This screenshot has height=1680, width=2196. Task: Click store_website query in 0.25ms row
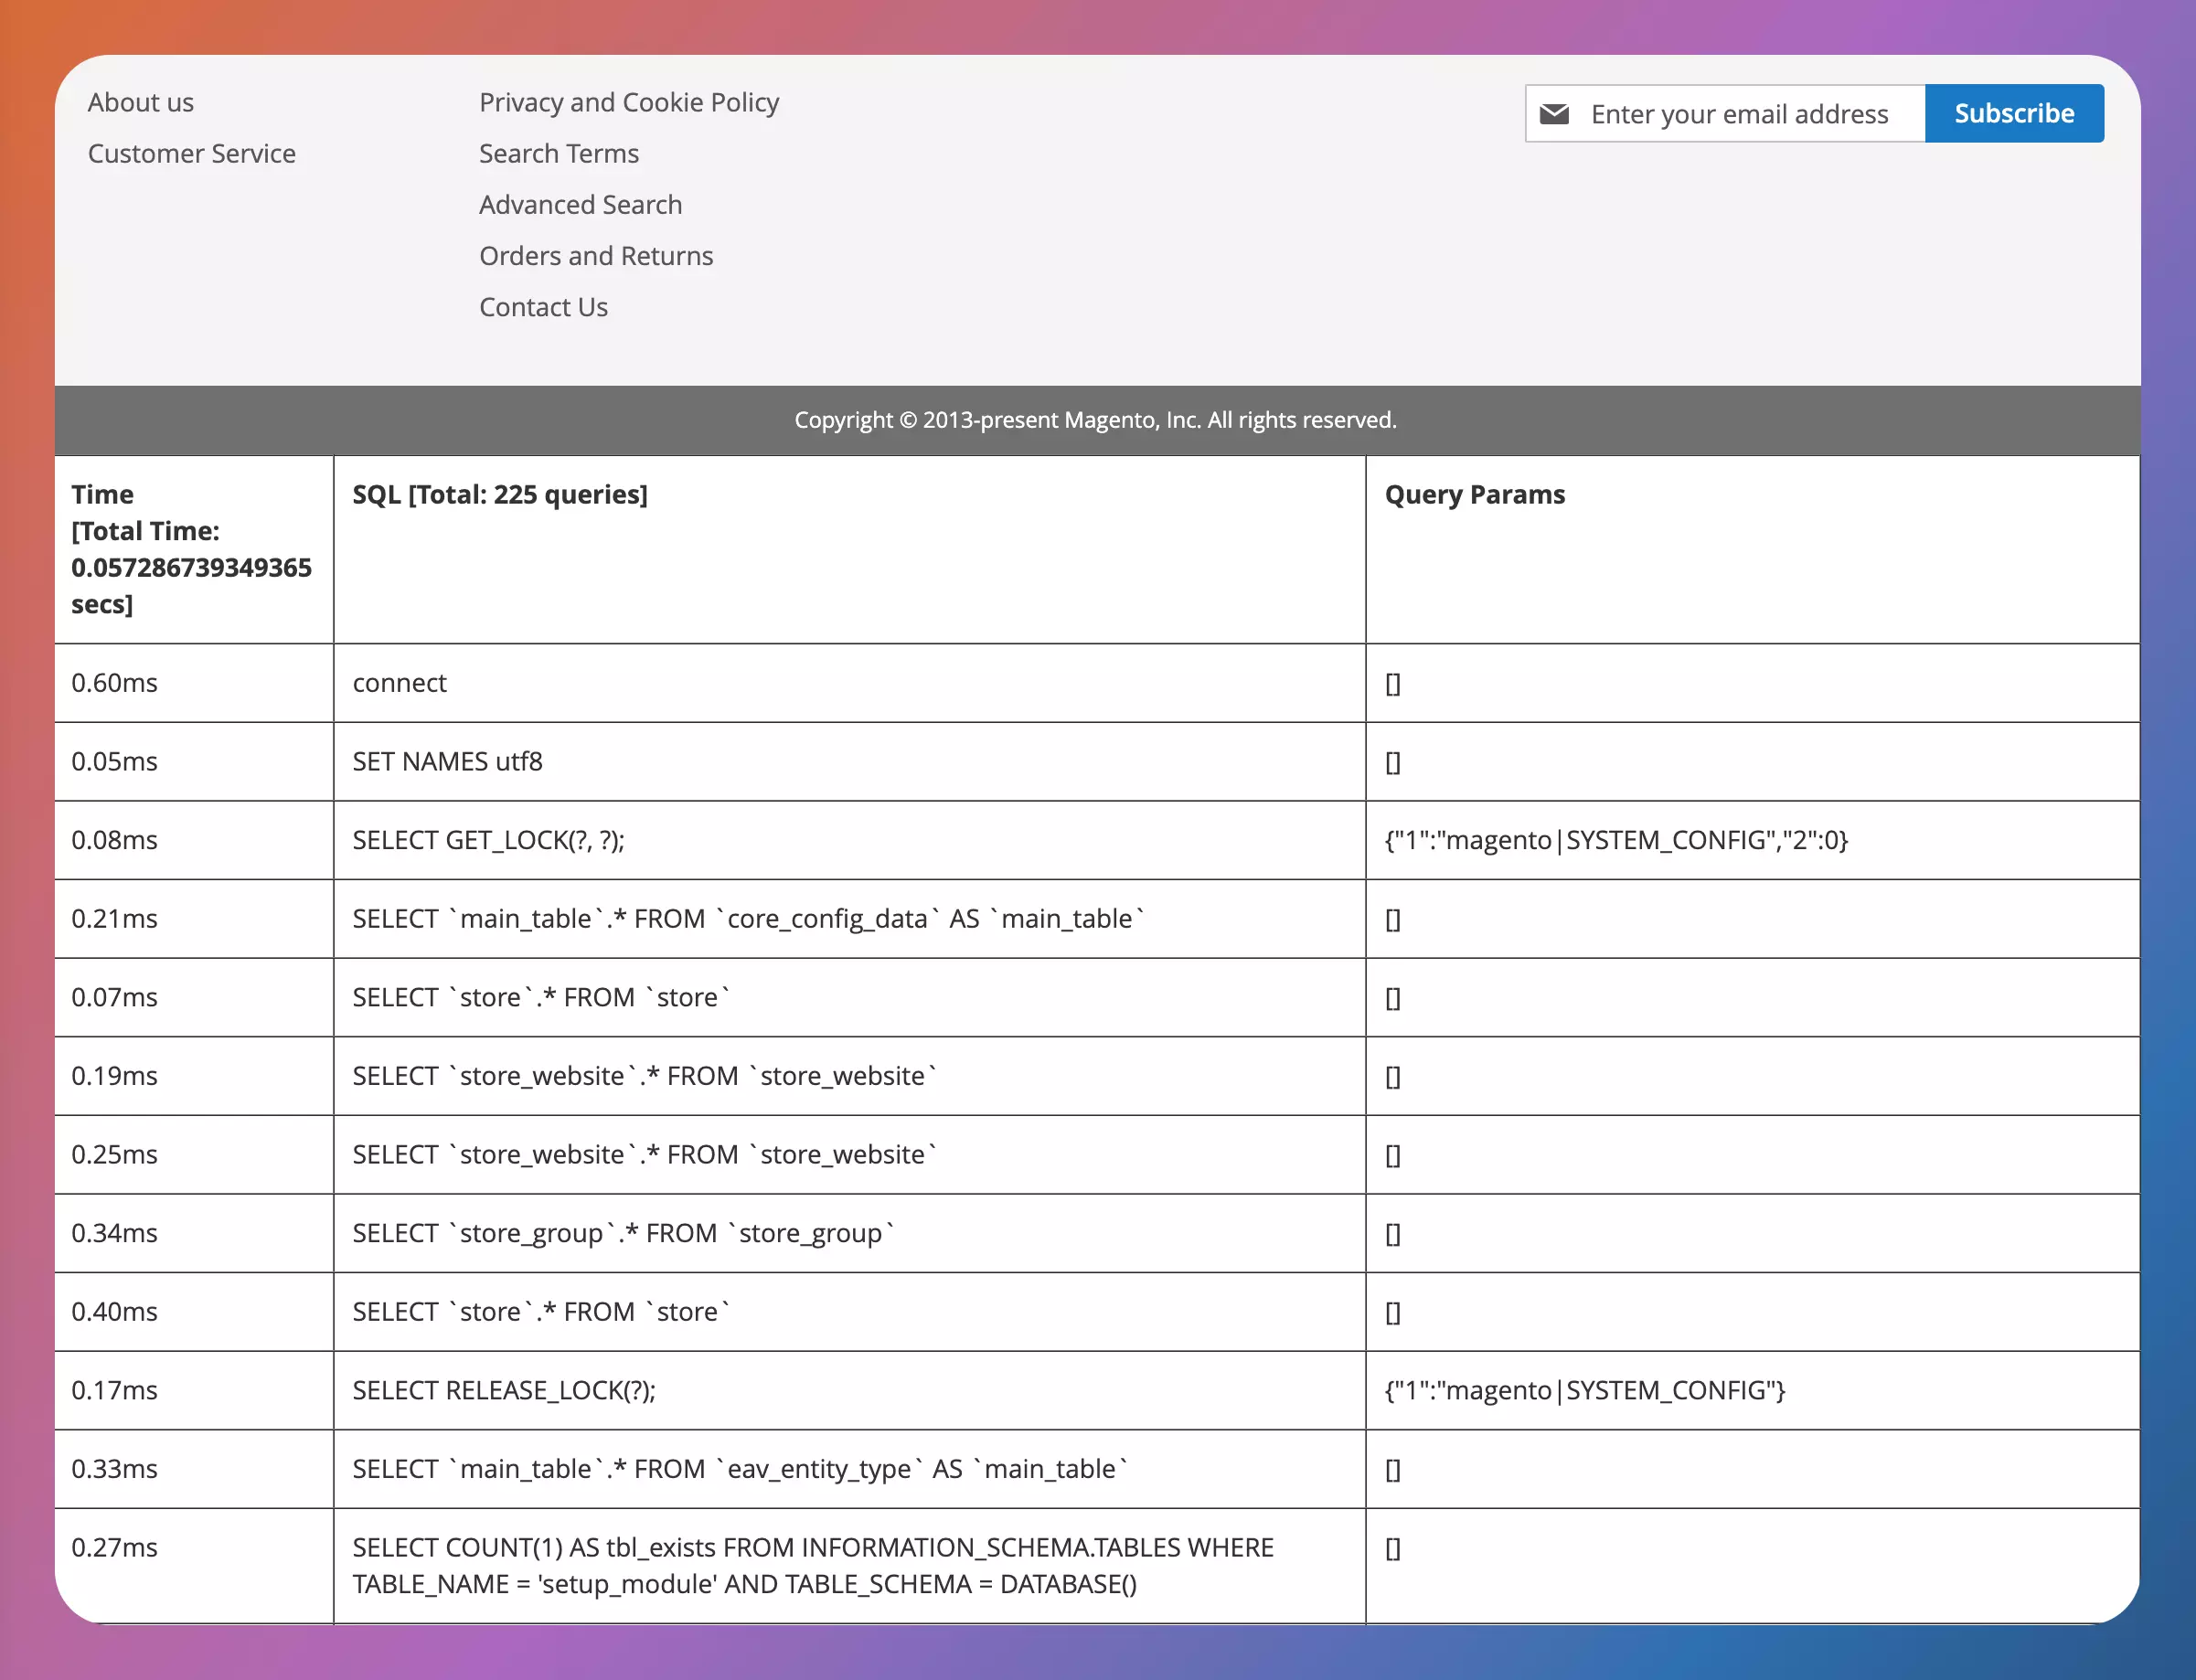[x=850, y=1154]
